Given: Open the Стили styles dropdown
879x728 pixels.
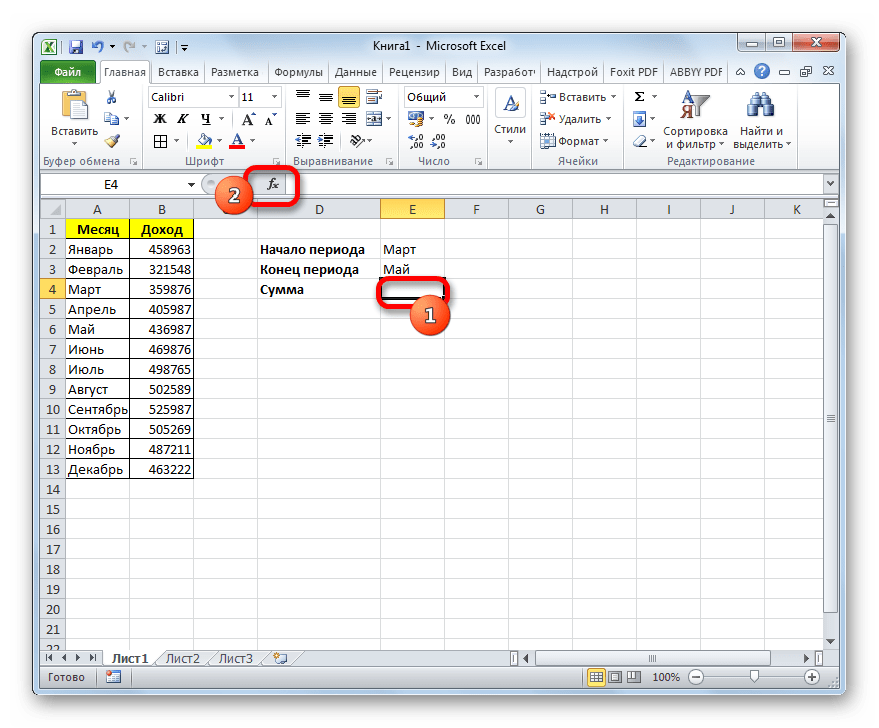Looking at the screenshot, I should 510,120.
